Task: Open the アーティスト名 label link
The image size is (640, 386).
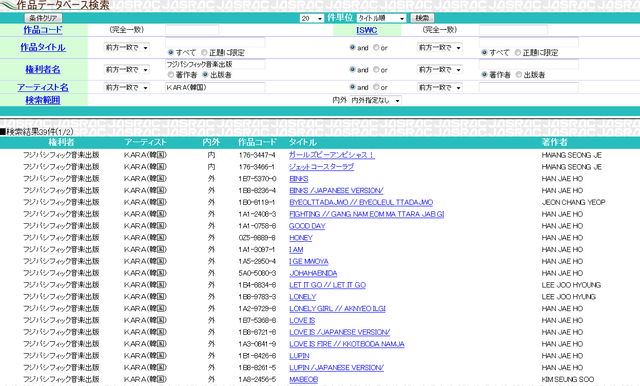Action: 43,87
